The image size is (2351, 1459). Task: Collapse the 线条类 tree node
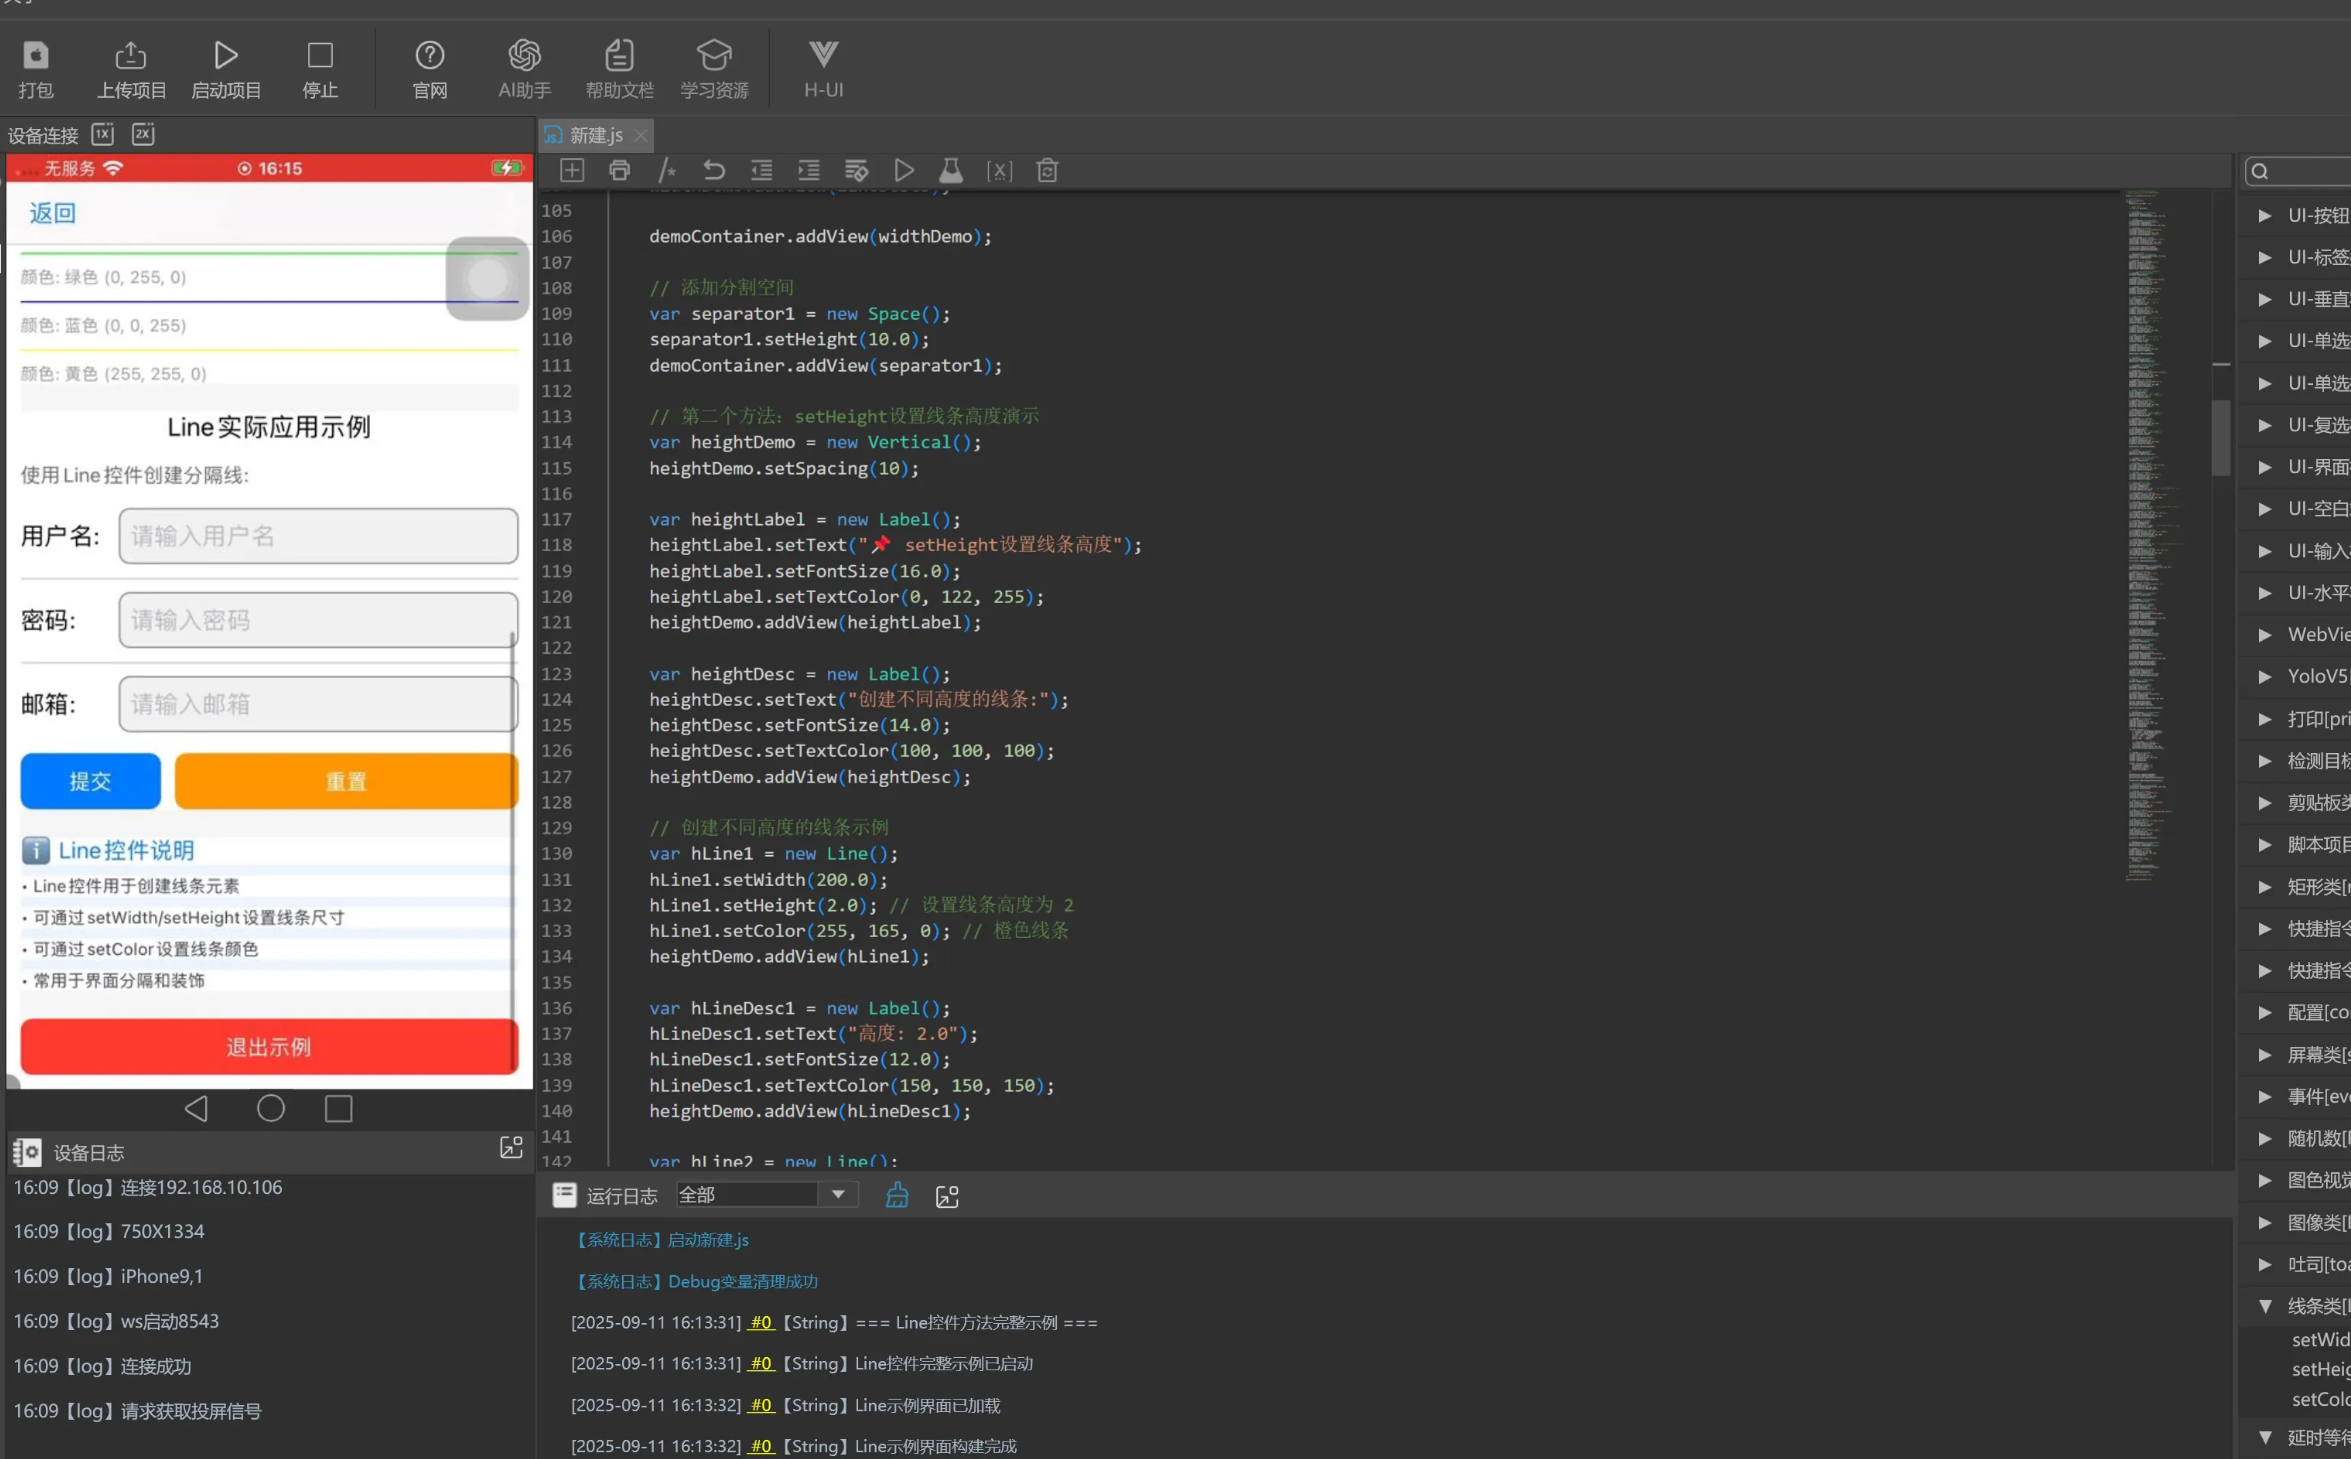[2266, 1306]
